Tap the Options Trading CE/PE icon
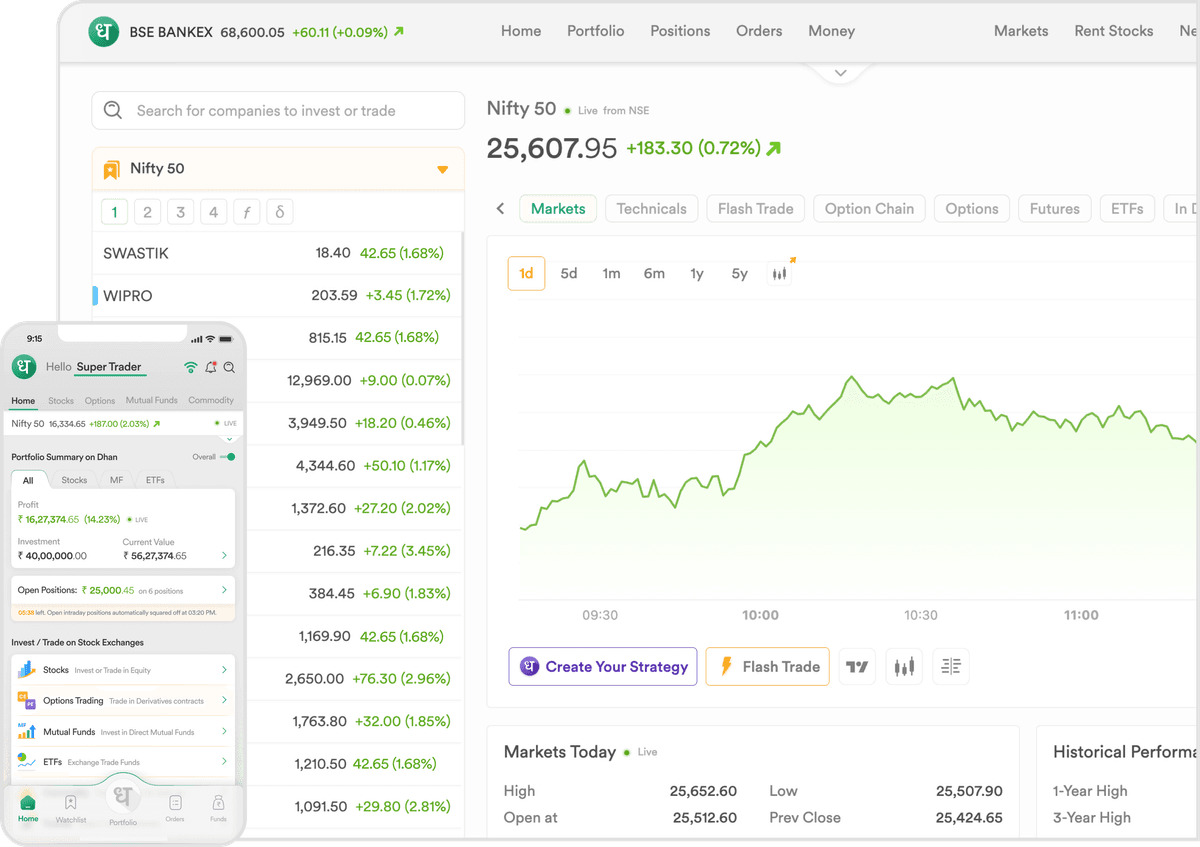This screenshot has height=847, width=1200. click(x=26, y=701)
